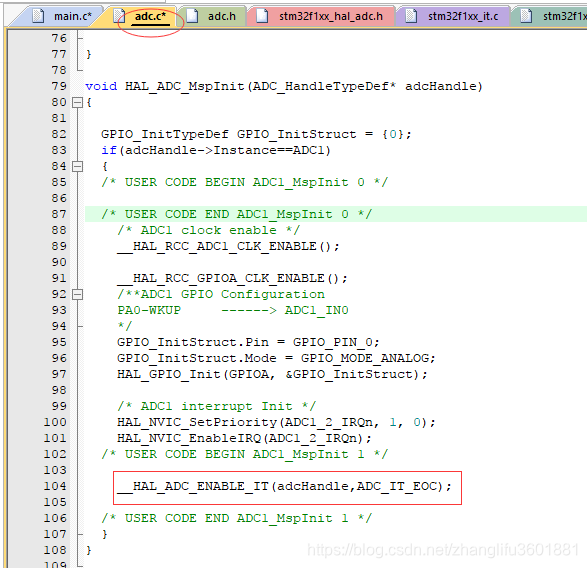Click the GPIO_InitTypeDef declaration line

(256, 134)
